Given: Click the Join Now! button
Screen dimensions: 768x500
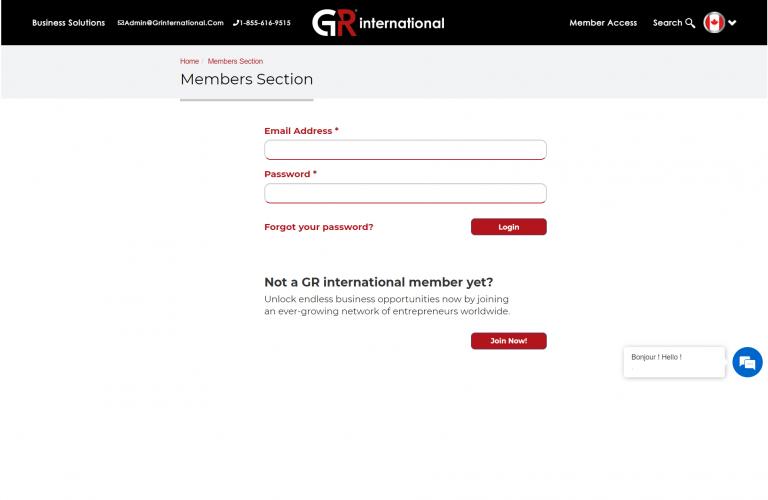Looking at the screenshot, I should tap(508, 341).
